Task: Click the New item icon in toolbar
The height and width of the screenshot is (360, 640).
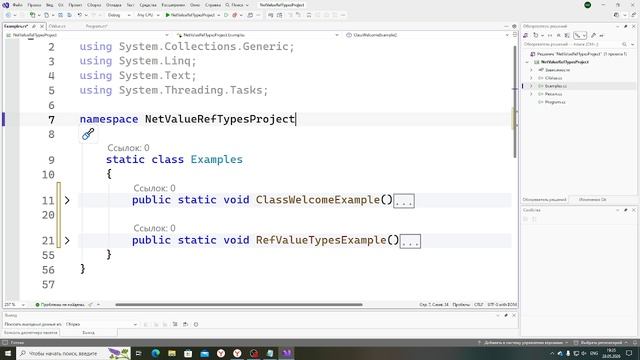Action: [32, 15]
